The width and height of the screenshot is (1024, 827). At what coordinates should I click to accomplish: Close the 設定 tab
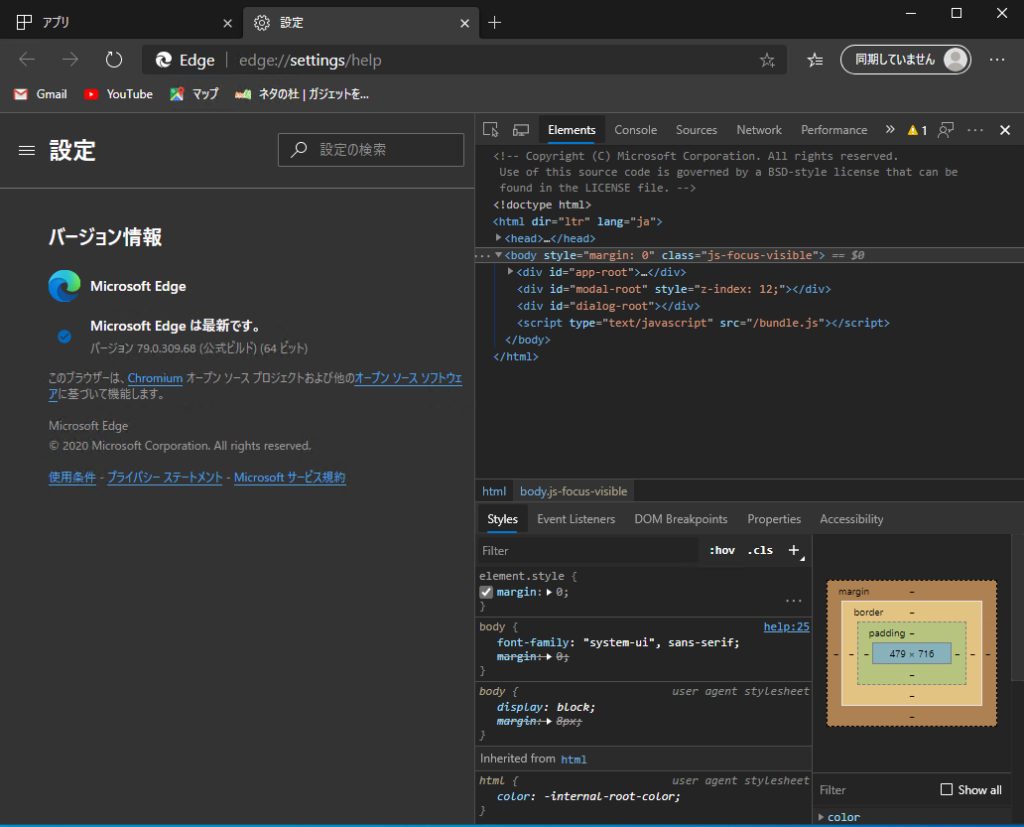(x=464, y=24)
